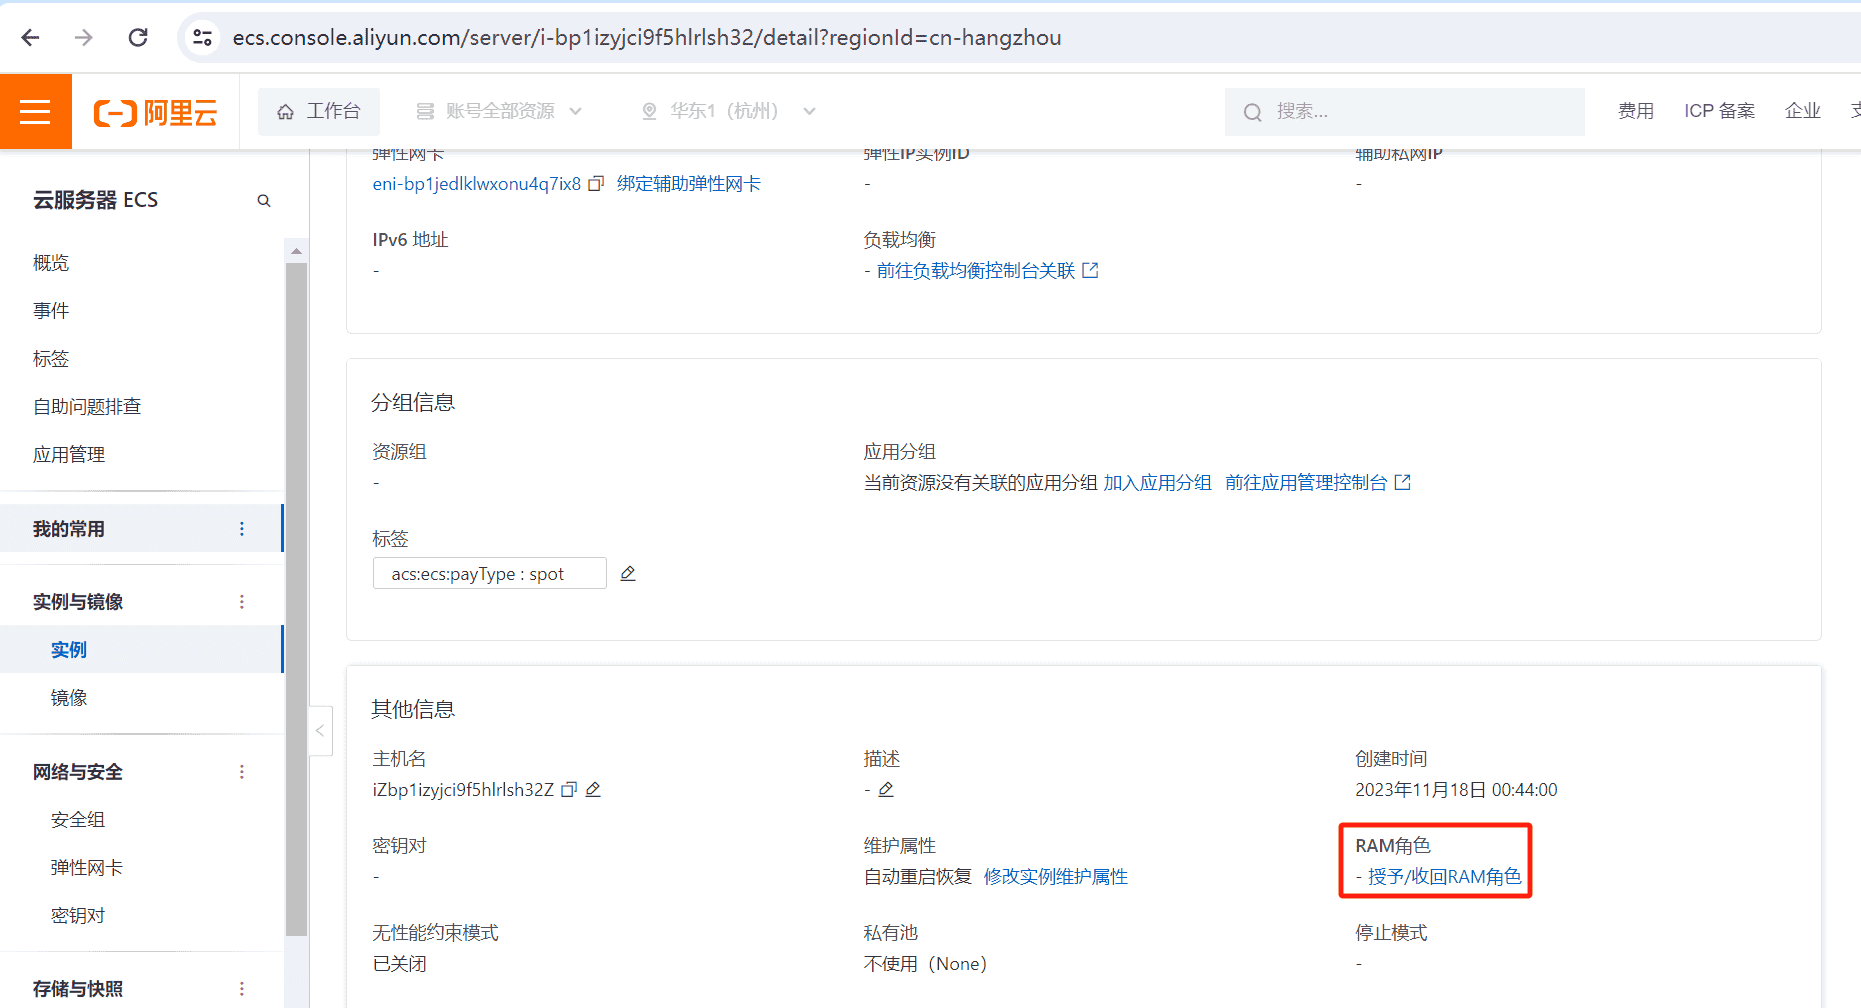Copy the hostname iZbp1izyjci9f5hlrlsh32Z
Viewport: 1861px width, 1008px height.
pyautogui.click(x=570, y=789)
